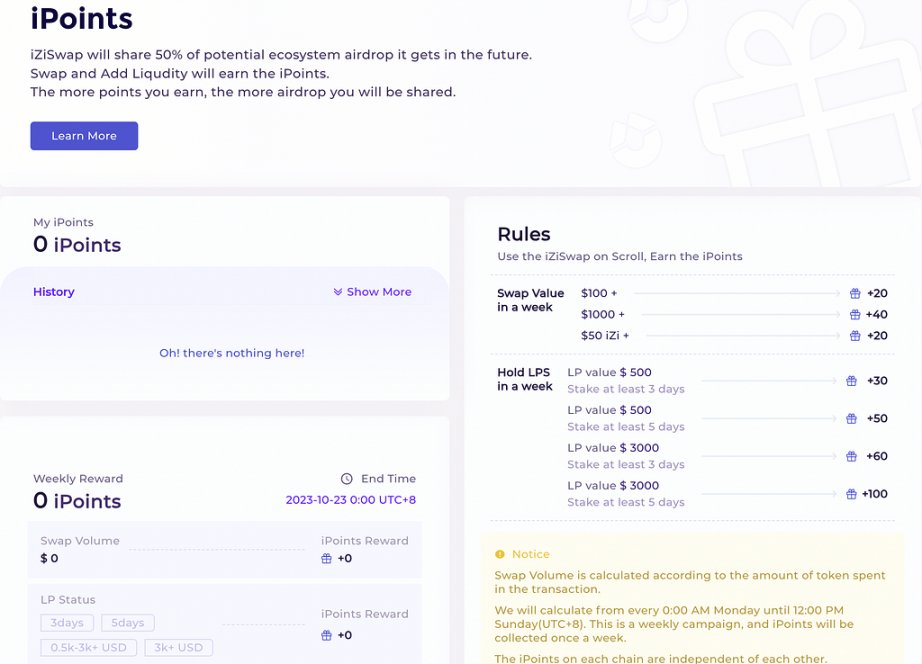Toggle the 3k+ USD status tag
Screen dimensions: 922x664
(179, 647)
